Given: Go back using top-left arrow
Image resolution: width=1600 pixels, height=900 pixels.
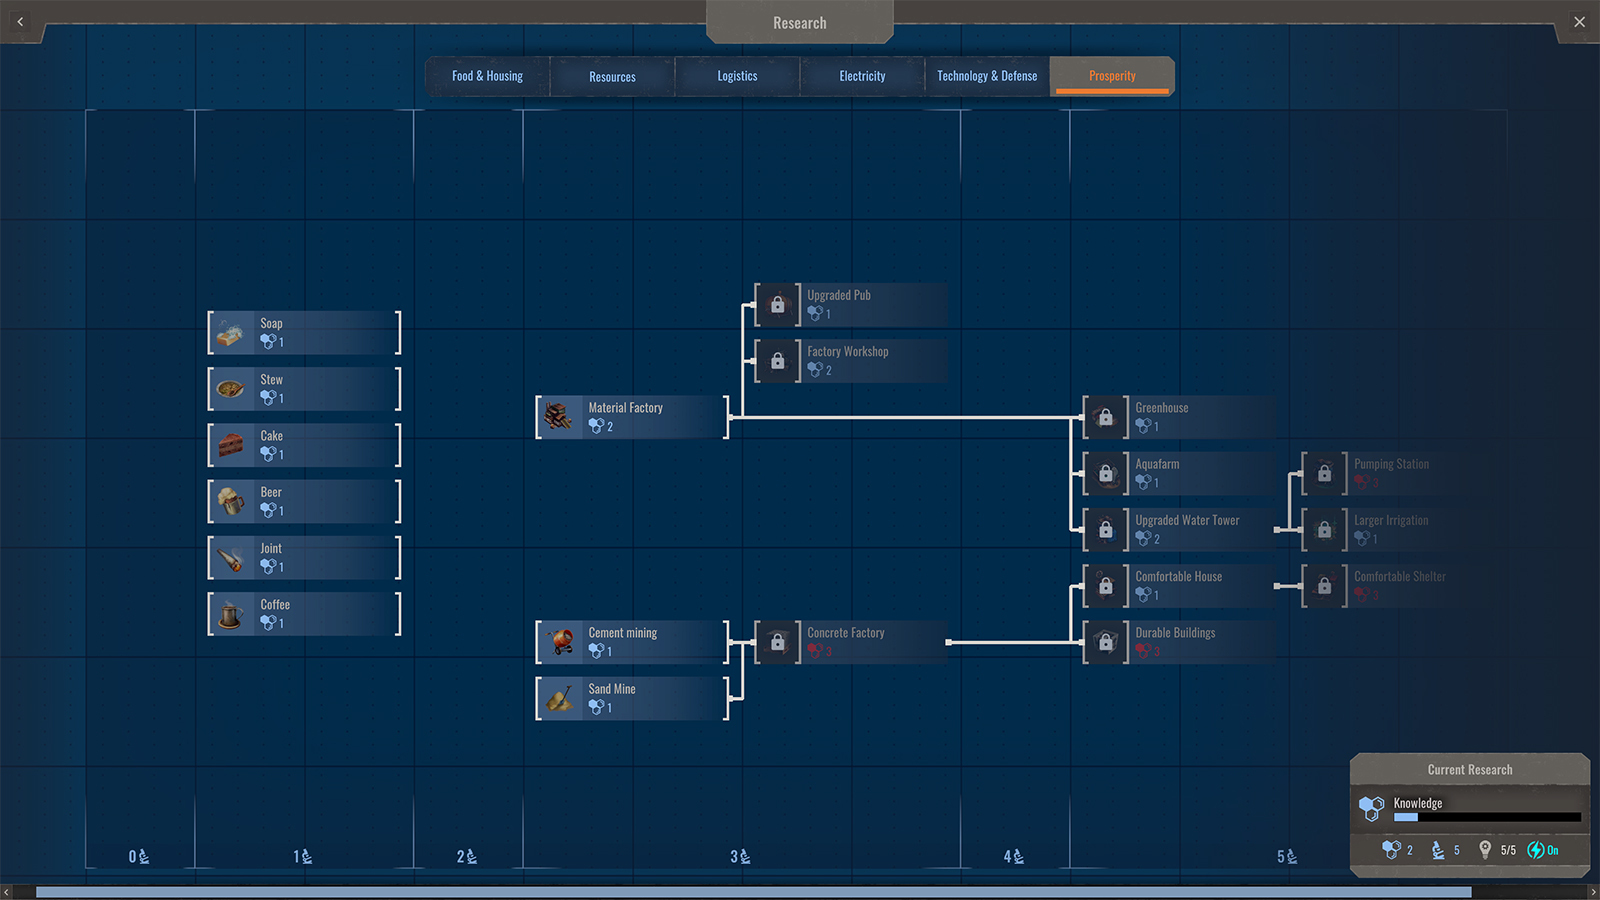Looking at the screenshot, I should click(20, 21).
